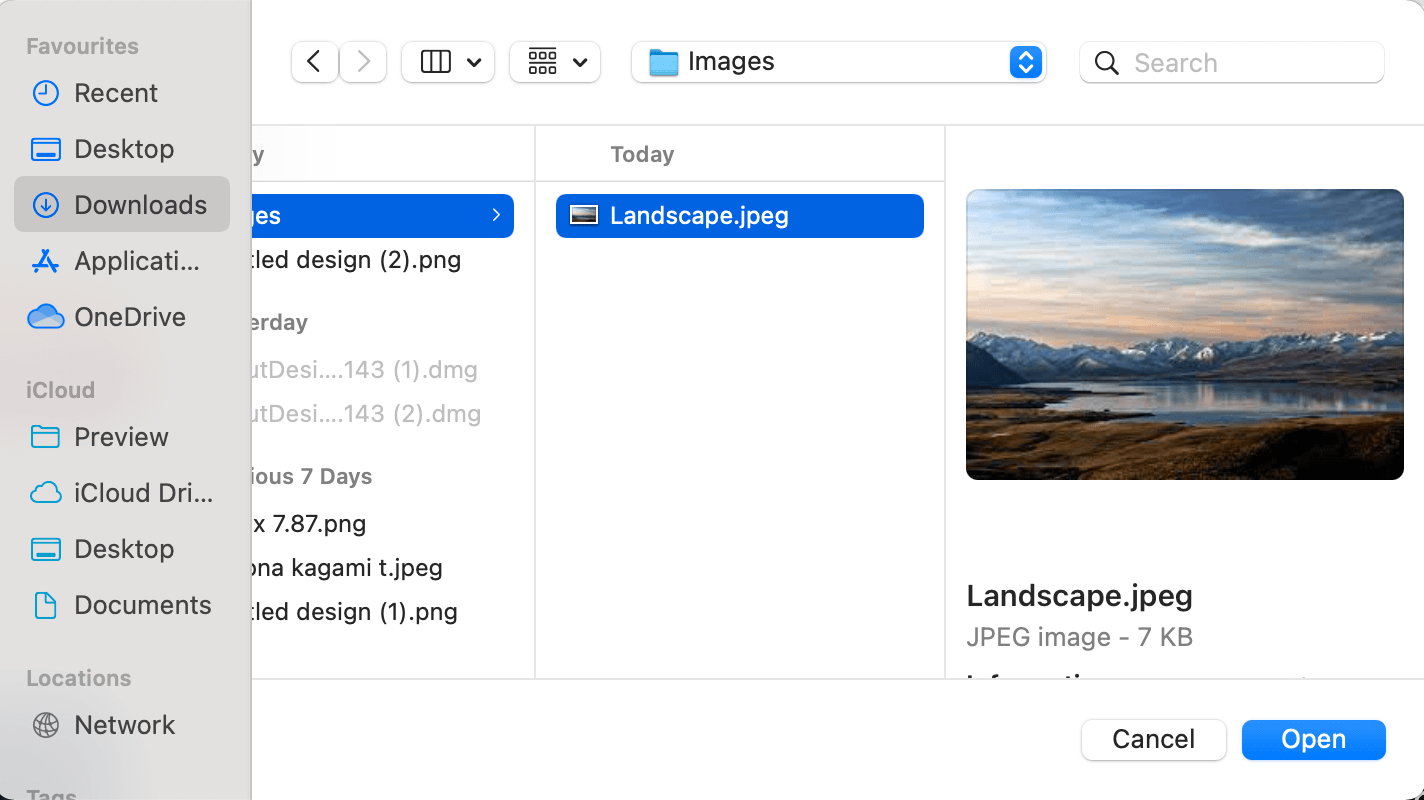Viewport: 1424px width, 800px height.
Task: Navigate back using the back arrow
Action: tap(314, 61)
